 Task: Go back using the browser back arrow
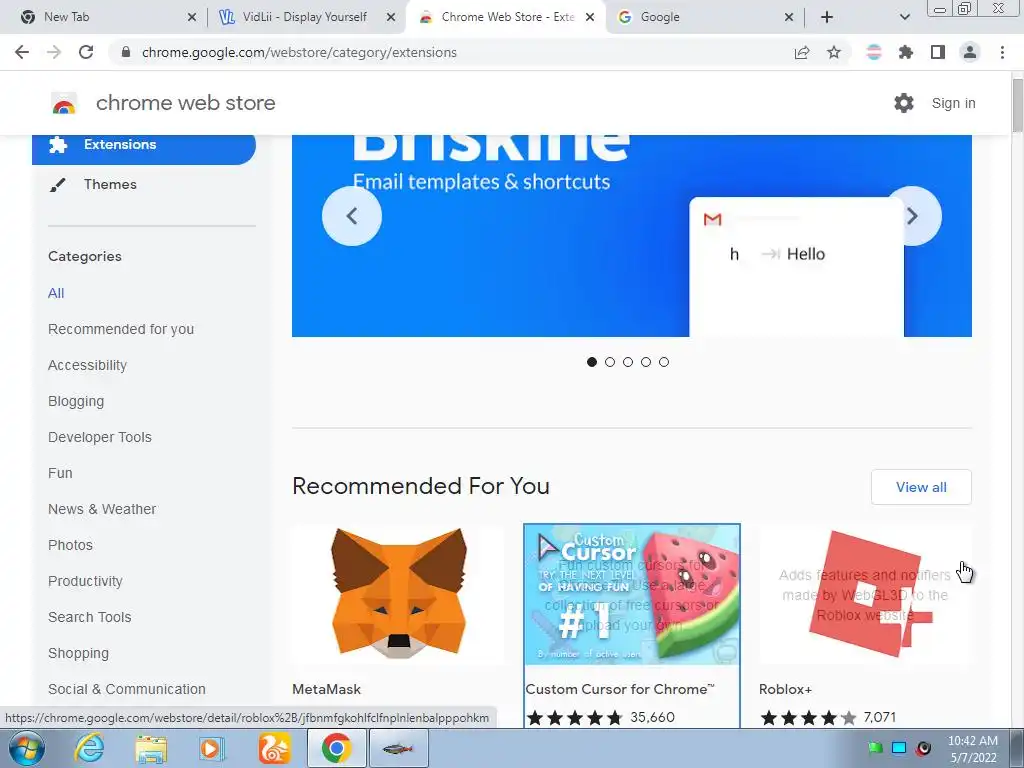point(22,52)
